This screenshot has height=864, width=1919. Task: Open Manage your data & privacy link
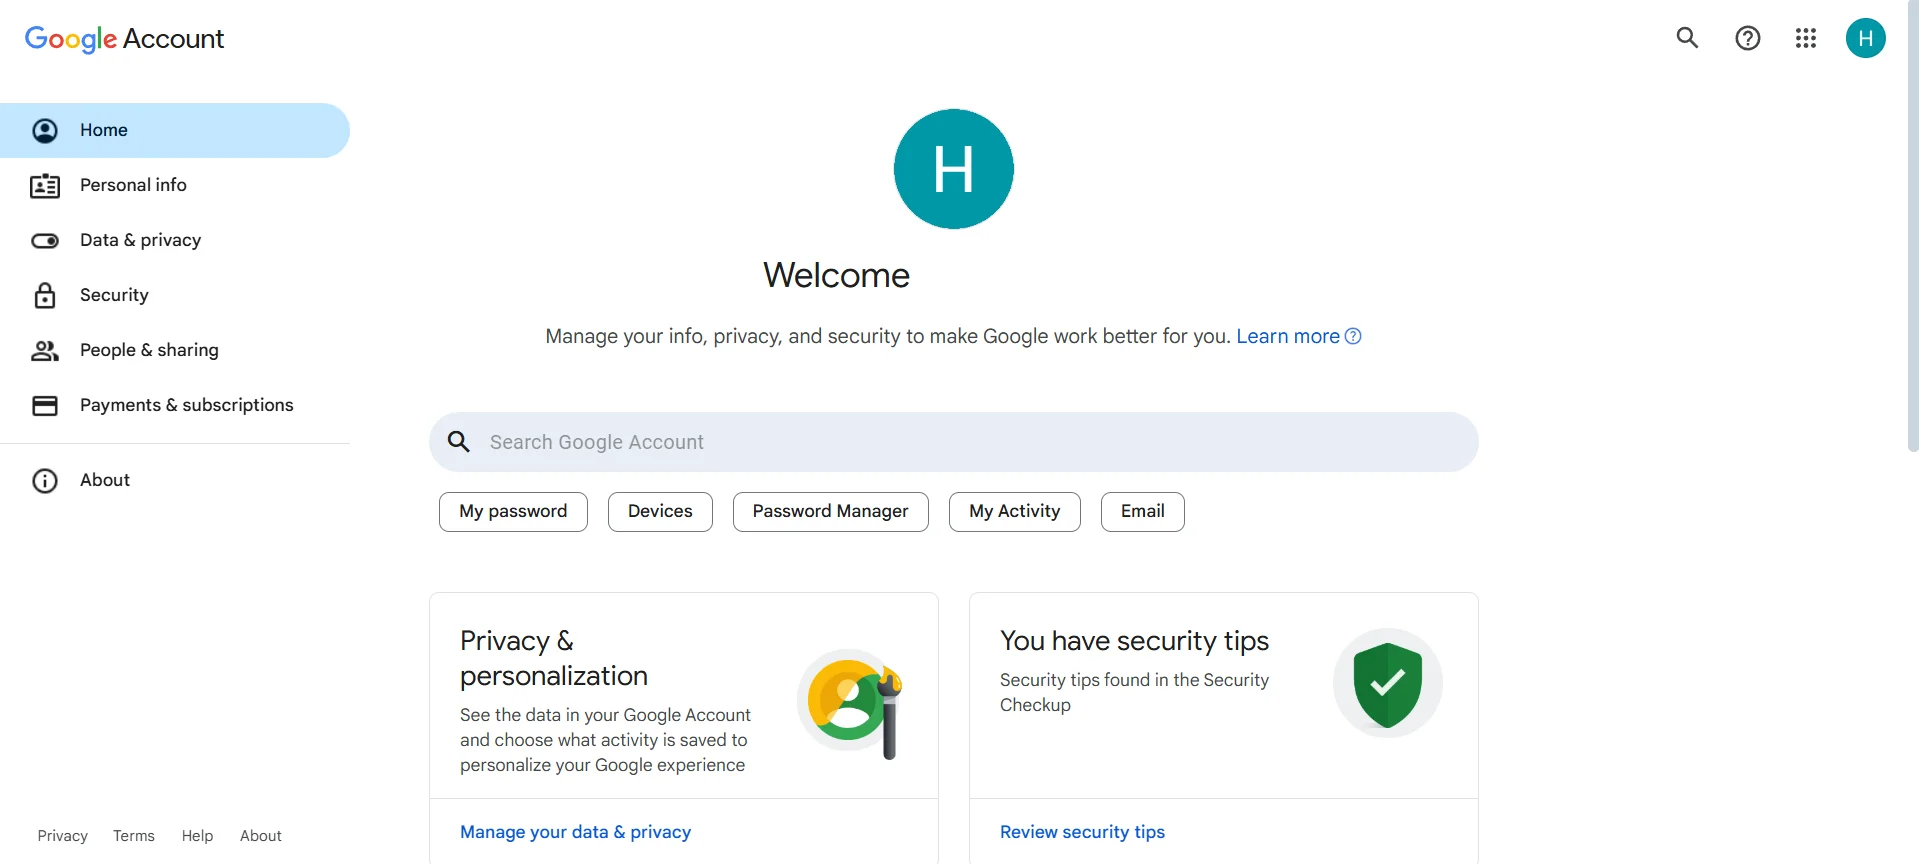click(x=575, y=832)
